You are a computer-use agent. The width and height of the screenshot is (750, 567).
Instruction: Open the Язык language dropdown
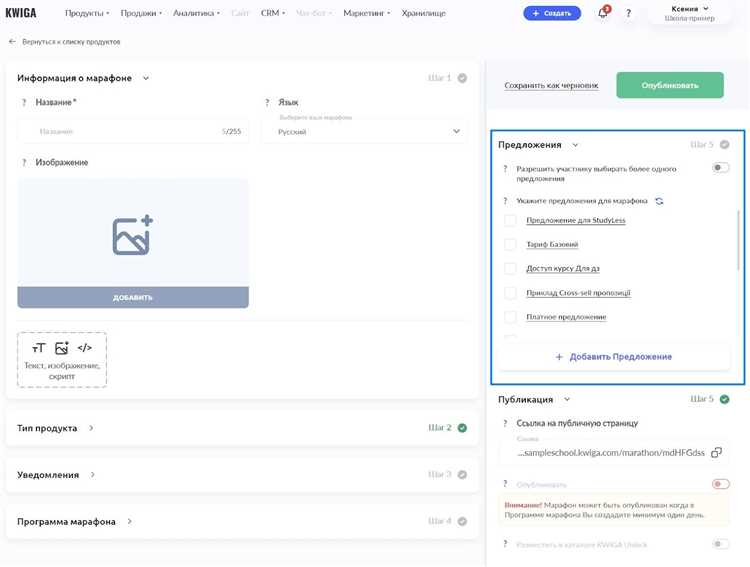tap(364, 131)
